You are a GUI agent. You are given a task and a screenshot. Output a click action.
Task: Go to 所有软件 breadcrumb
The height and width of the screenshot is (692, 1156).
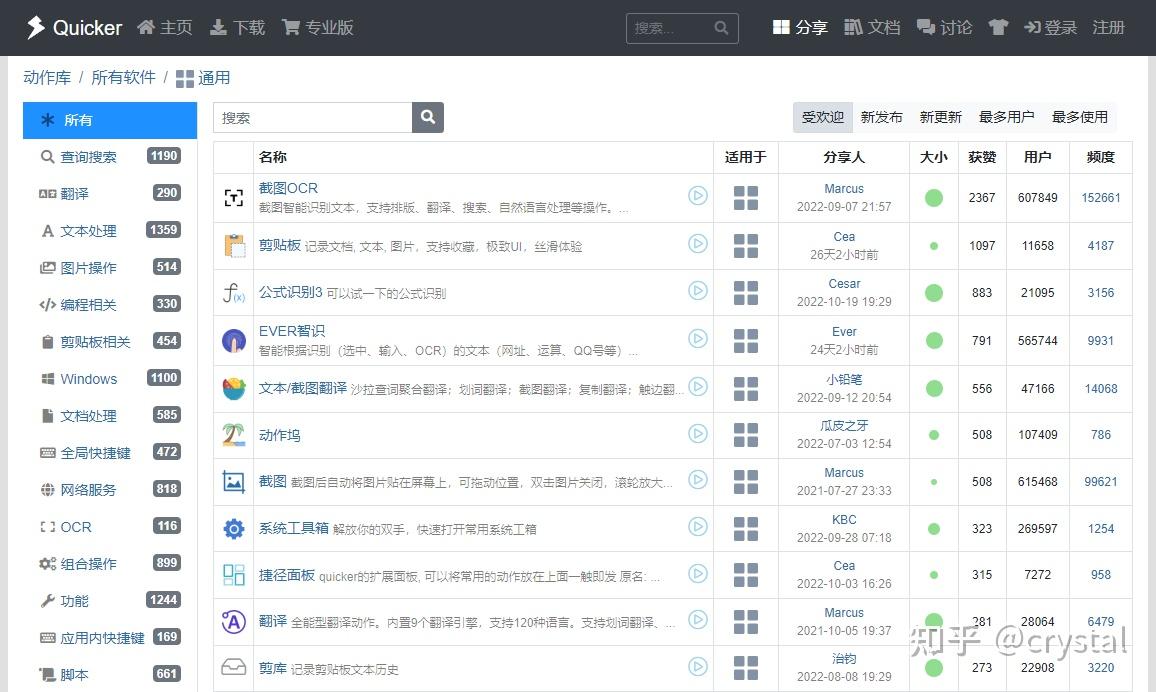123,77
